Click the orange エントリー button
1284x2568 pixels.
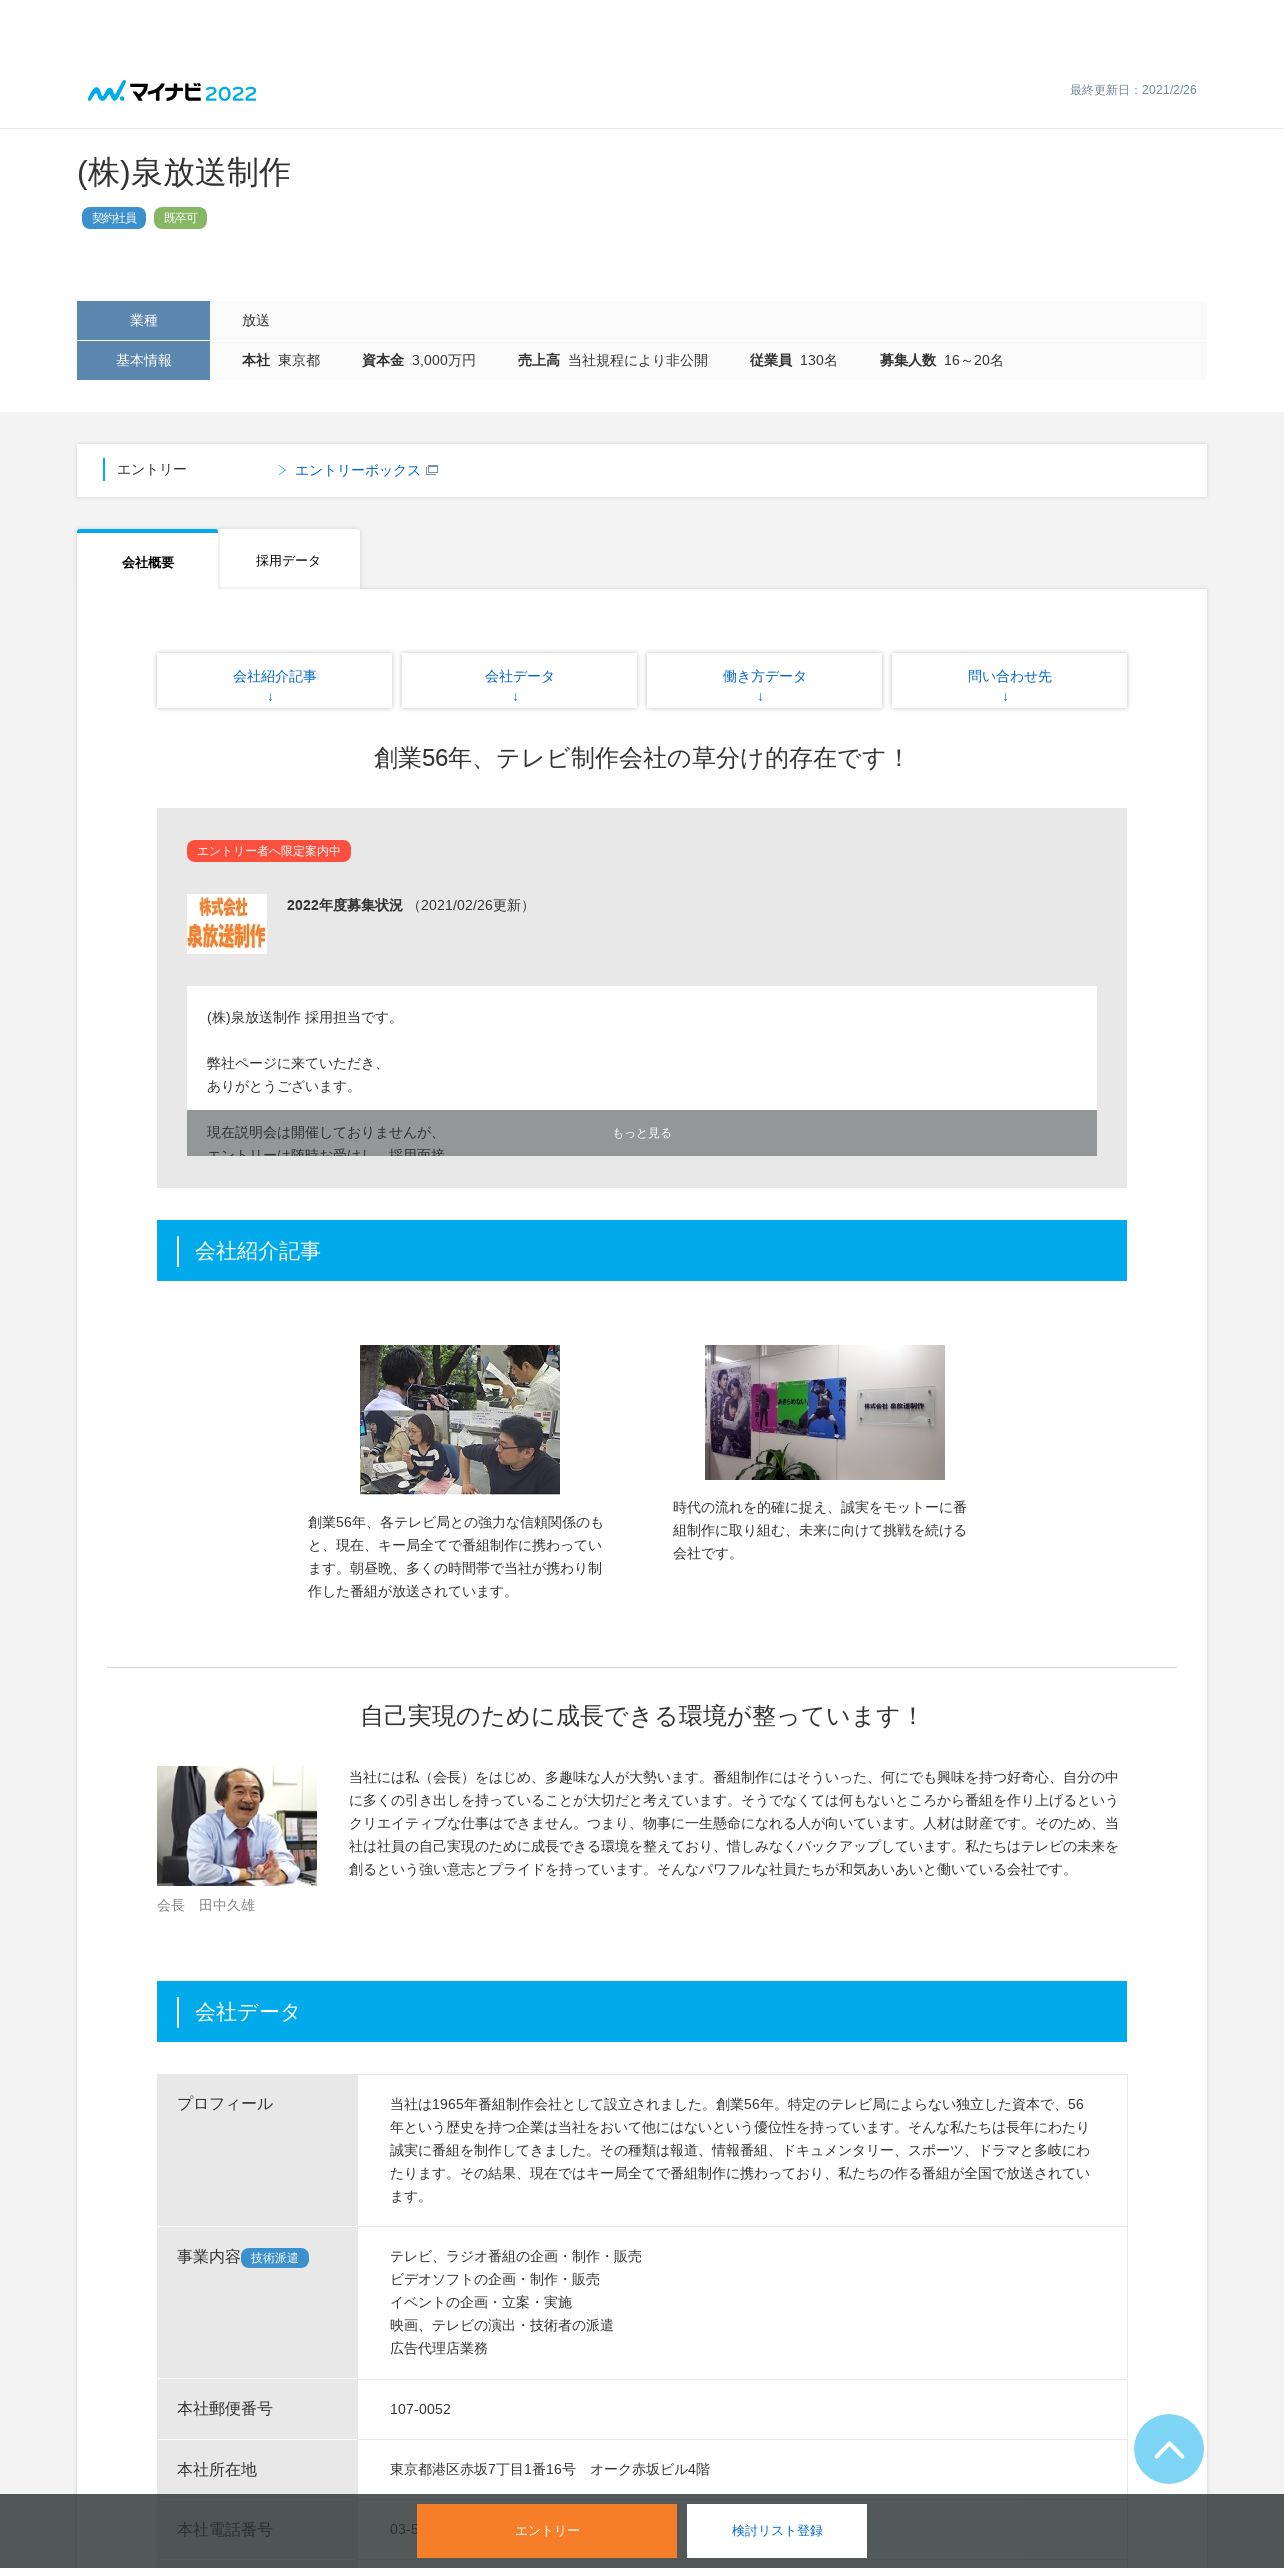point(547,2531)
